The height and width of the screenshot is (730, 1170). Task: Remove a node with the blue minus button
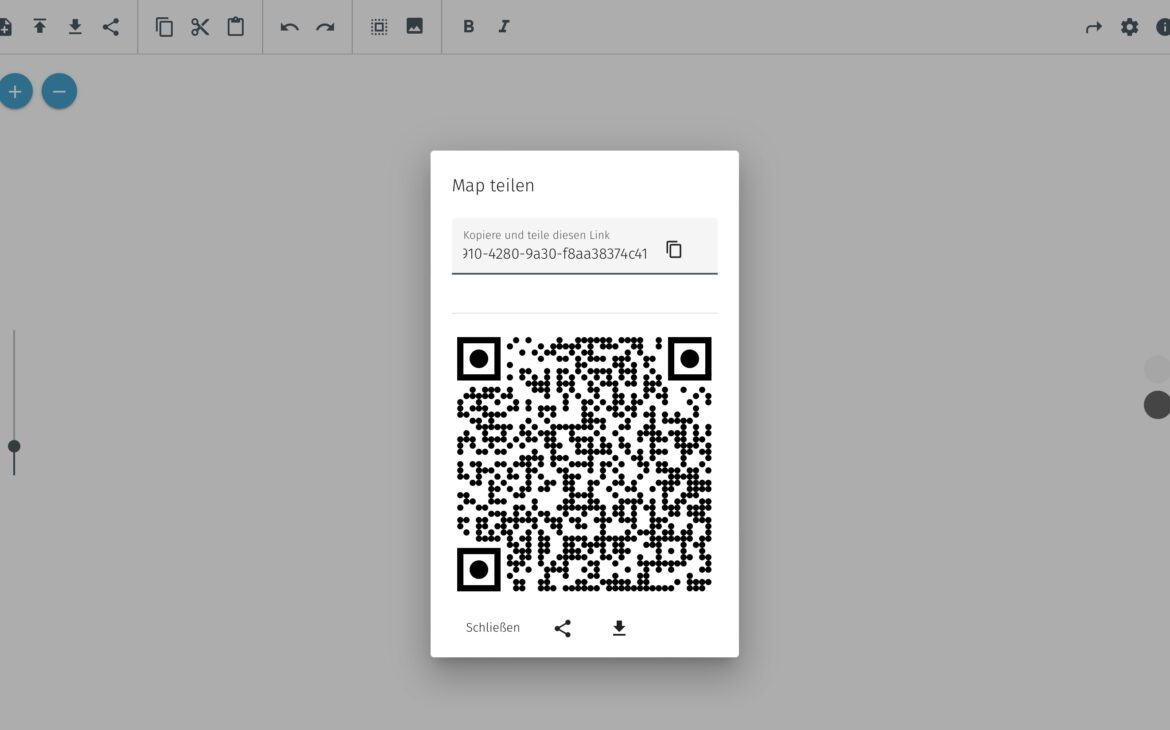(60, 91)
